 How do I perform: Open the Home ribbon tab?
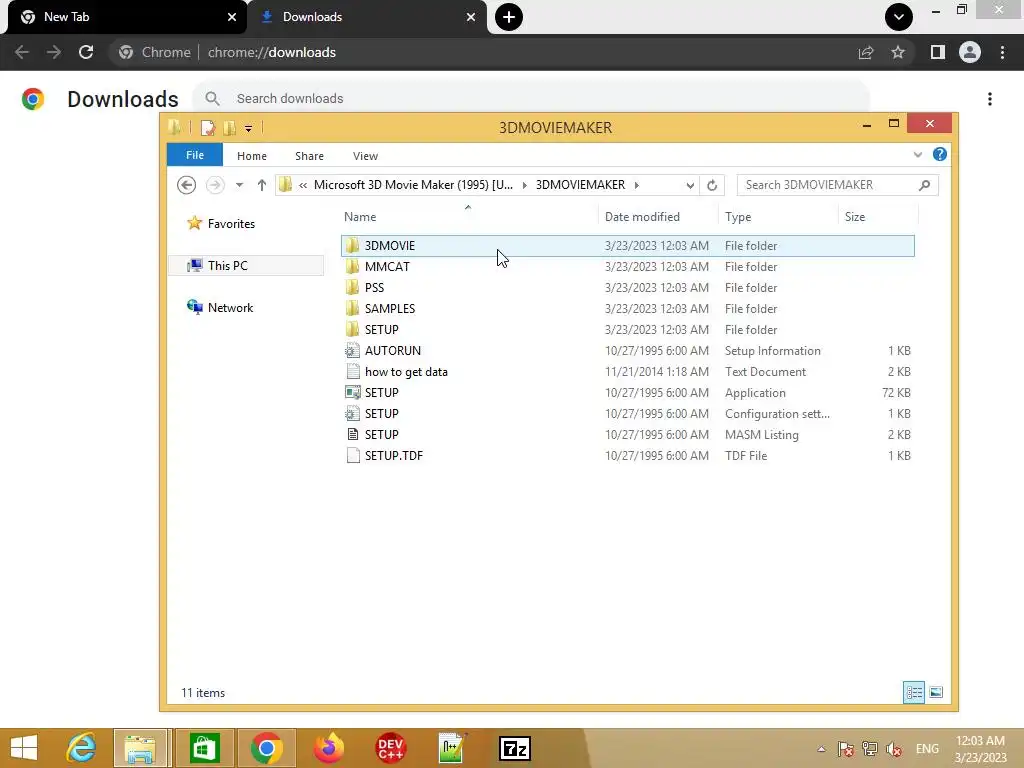click(251, 156)
